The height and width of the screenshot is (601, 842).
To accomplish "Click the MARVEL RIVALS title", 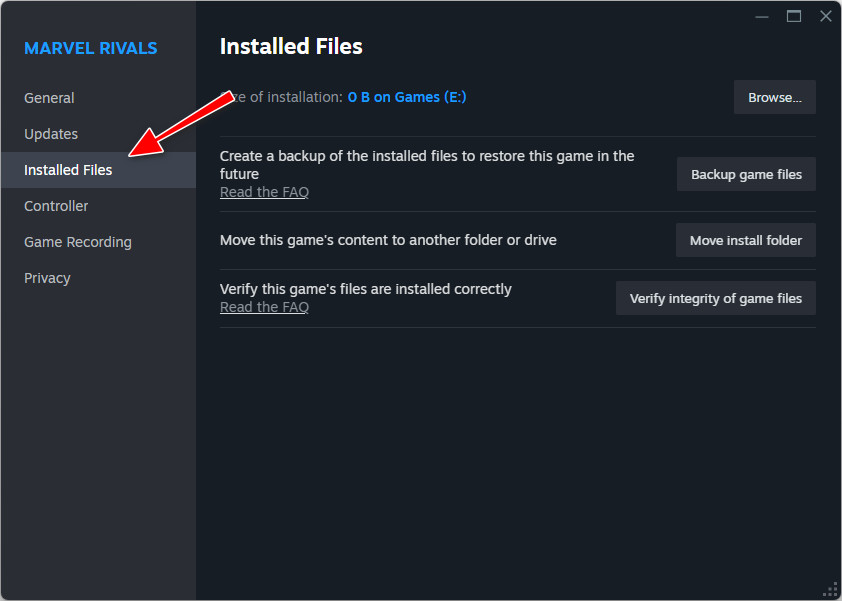I will [91, 48].
